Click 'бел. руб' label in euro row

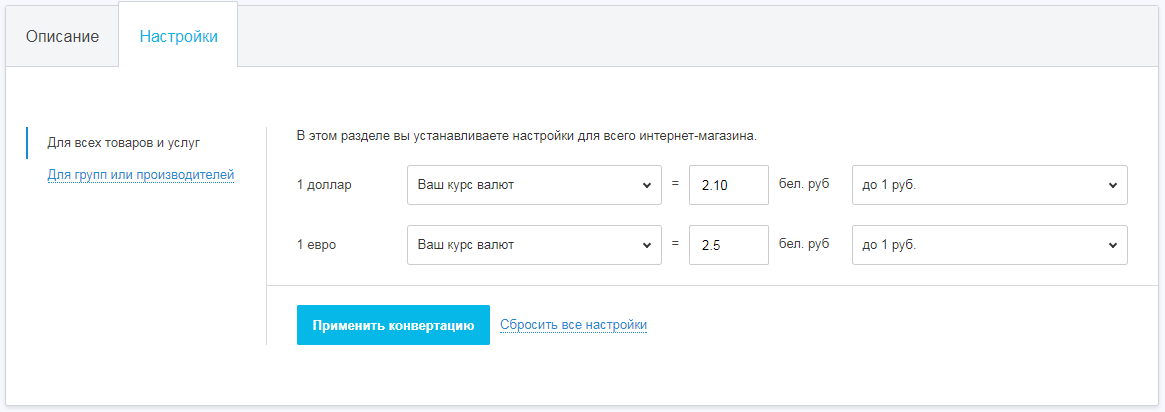(x=804, y=244)
